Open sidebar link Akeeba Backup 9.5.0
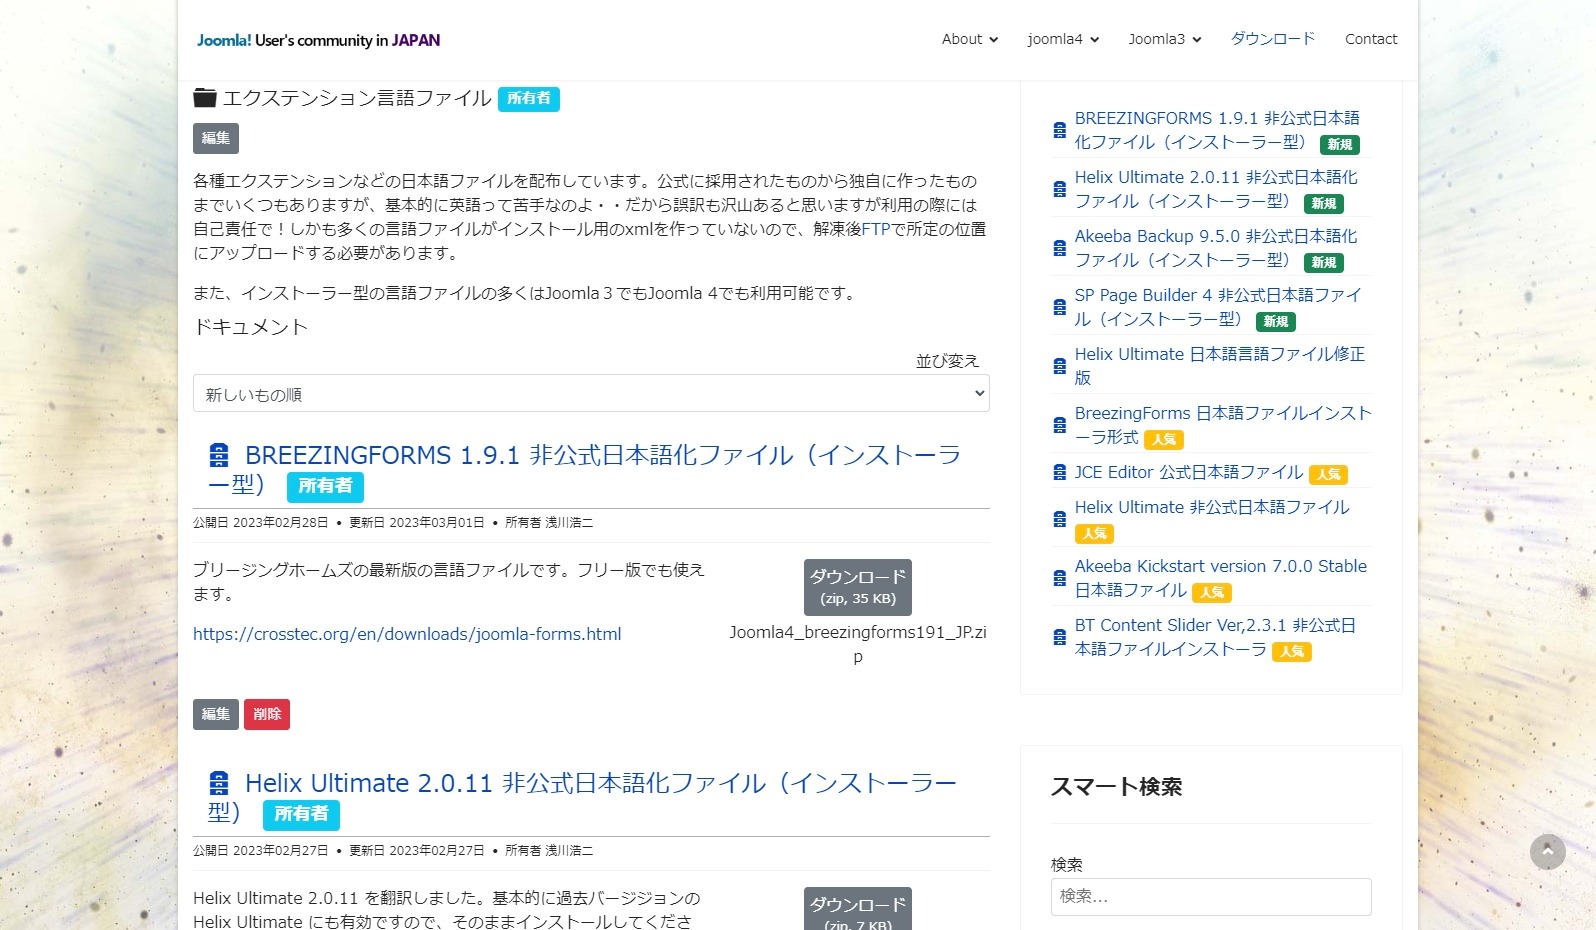This screenshot has width=1596, height=930. tap(1216, 248)
